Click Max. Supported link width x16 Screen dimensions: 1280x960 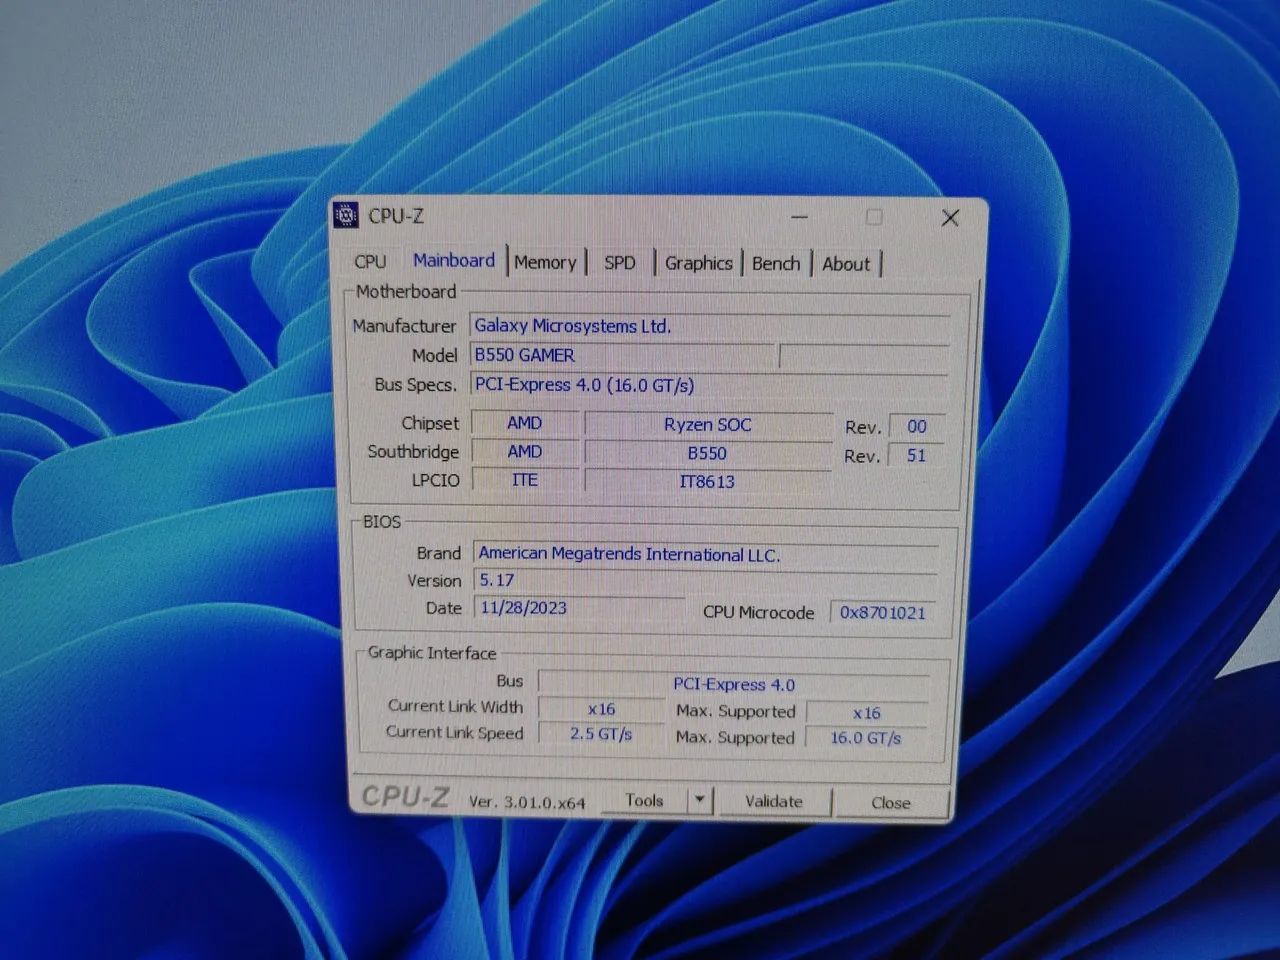866,713
